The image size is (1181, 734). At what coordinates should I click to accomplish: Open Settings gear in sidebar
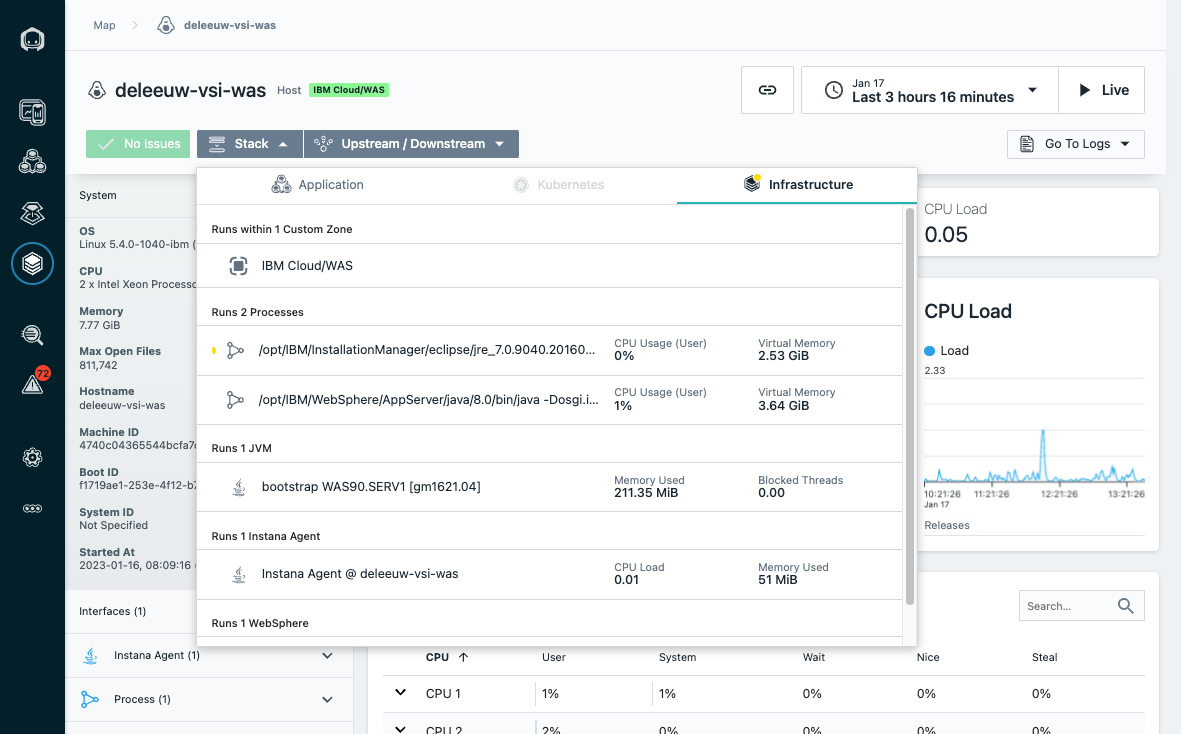click(32, 457)
